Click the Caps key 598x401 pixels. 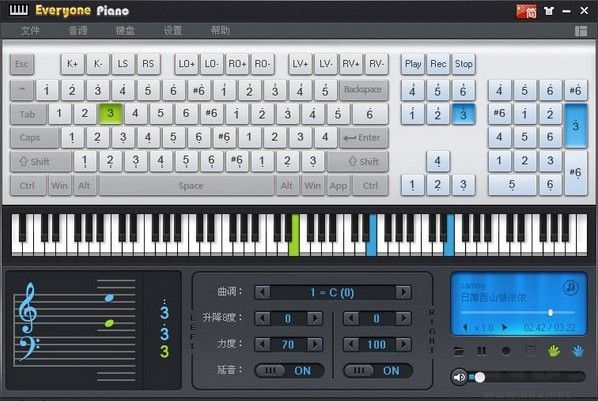(x=34, y=138)
